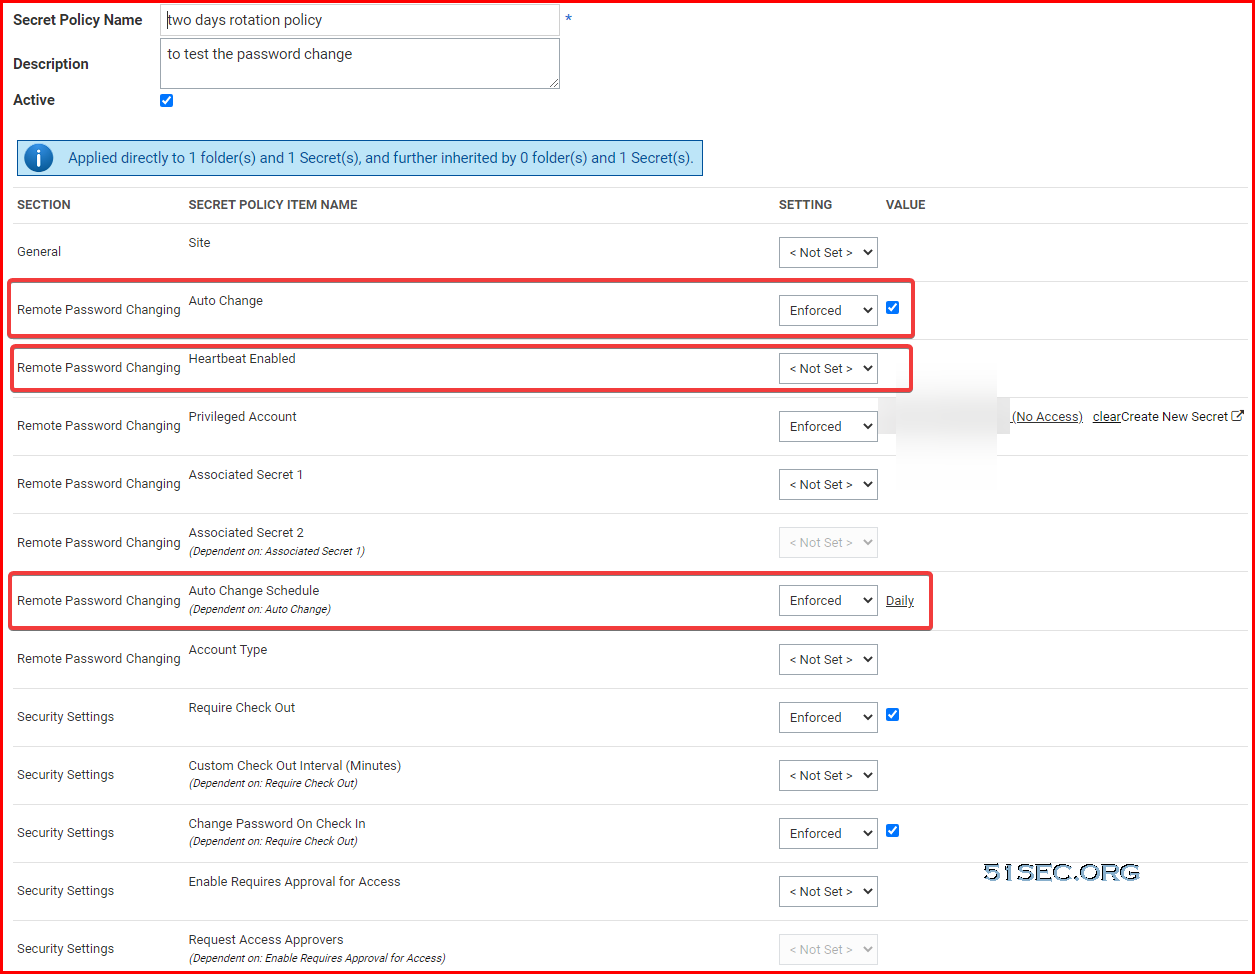
Task: Click the Description field label
Action: (51, 64)
